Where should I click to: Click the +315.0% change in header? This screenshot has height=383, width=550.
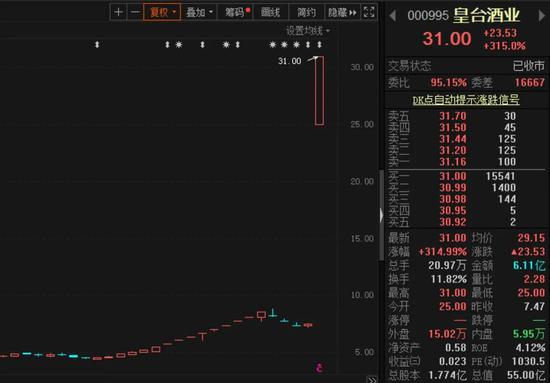click(x=504, y=46)
